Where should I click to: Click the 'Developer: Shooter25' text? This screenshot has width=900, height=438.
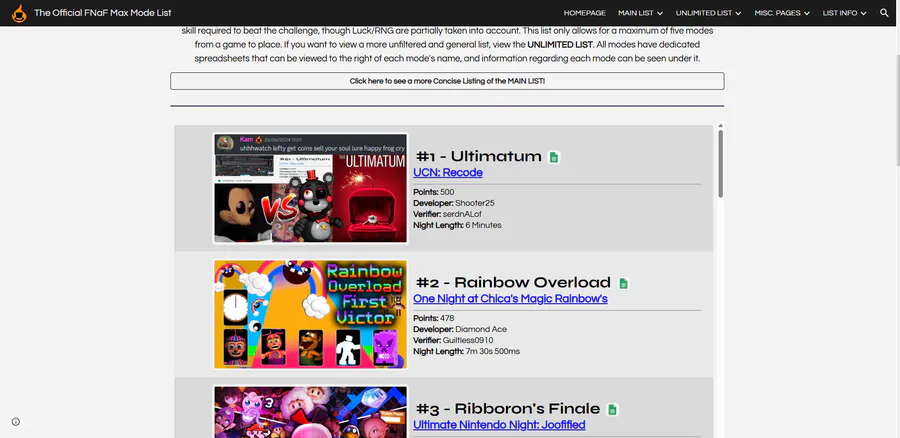click(453, 203)
